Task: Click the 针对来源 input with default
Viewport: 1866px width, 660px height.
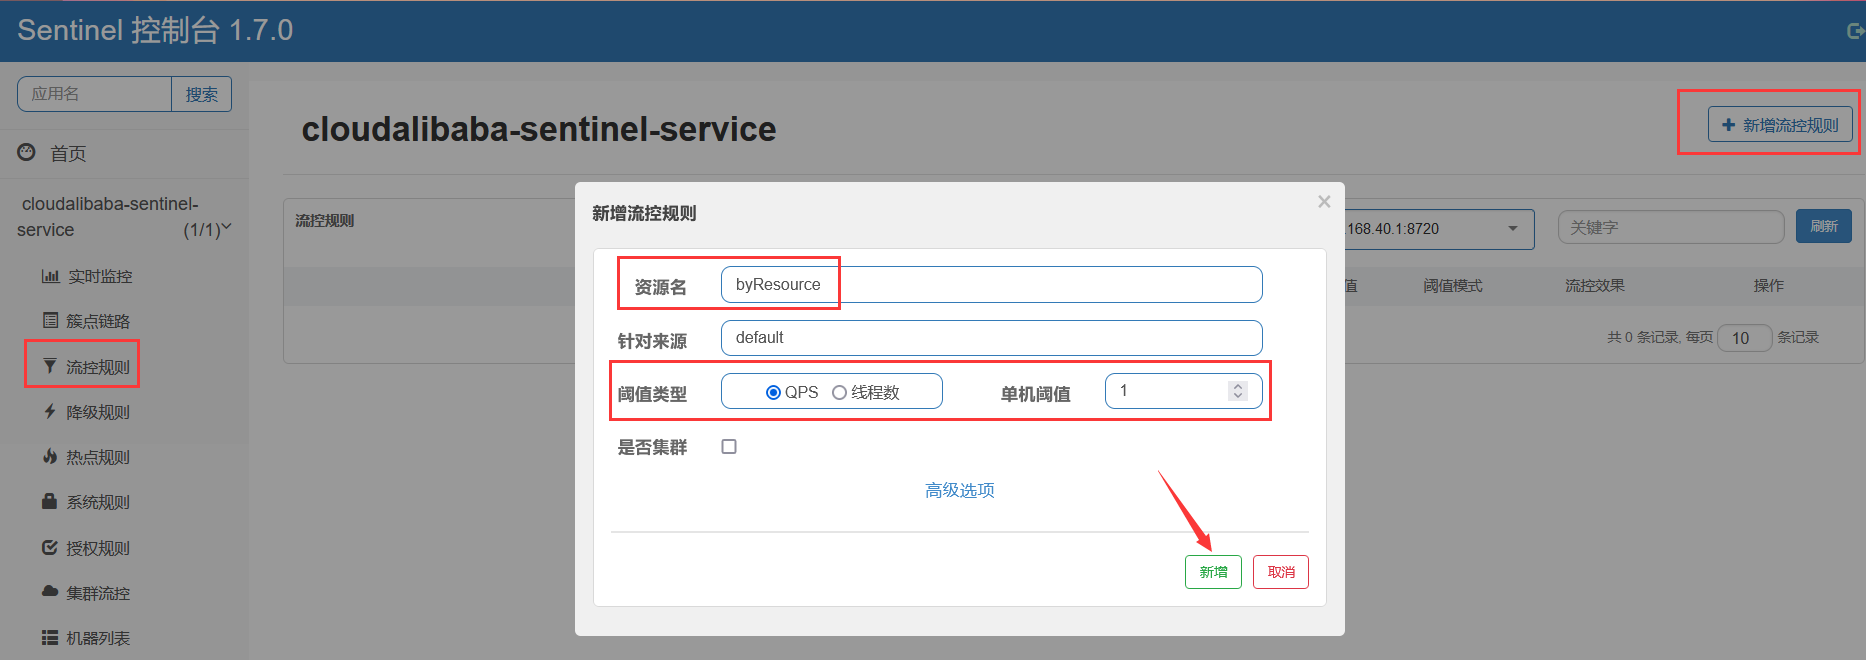Action: (991, 338)
